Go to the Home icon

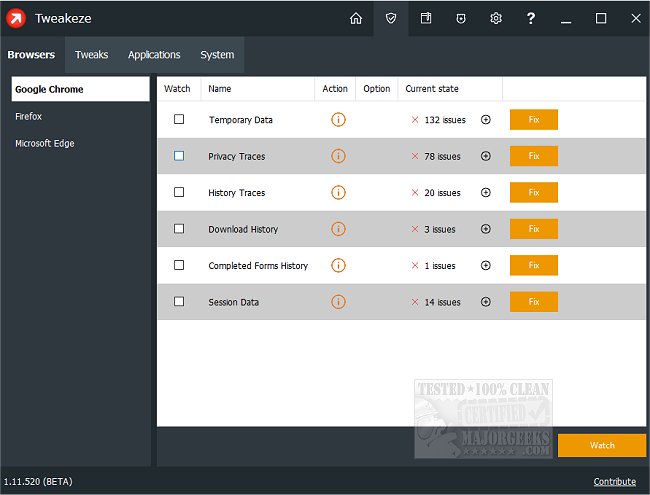pyautogui.click(x=356, y=18)
